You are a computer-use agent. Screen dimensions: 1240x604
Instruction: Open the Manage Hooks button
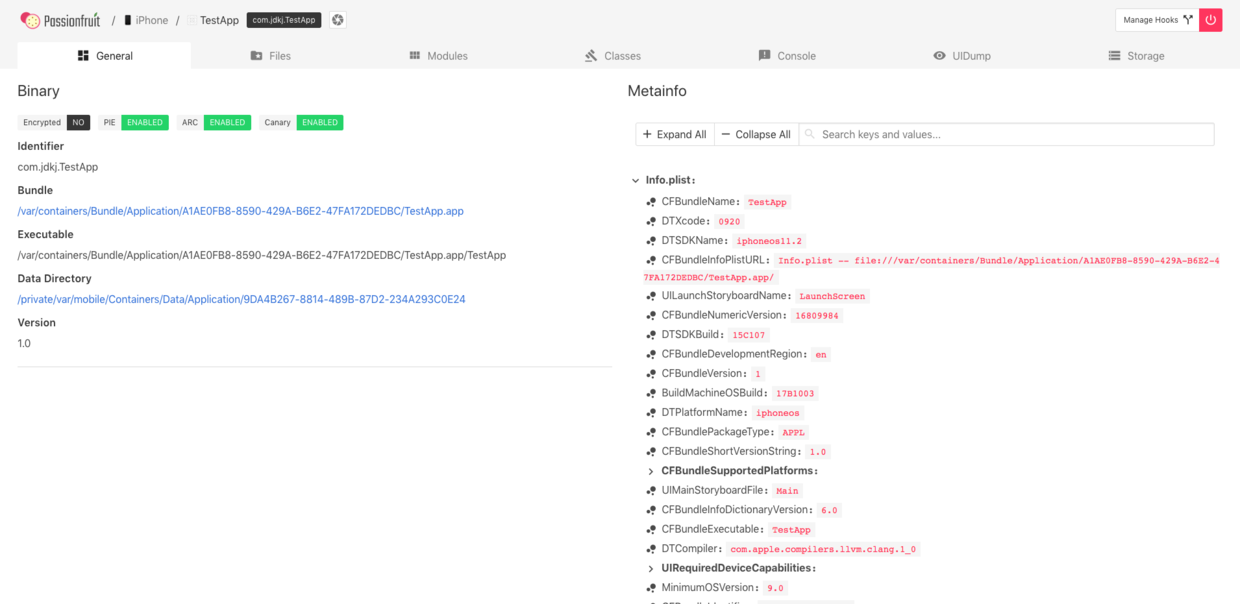pyautogui.click(x=1157, y=20)
